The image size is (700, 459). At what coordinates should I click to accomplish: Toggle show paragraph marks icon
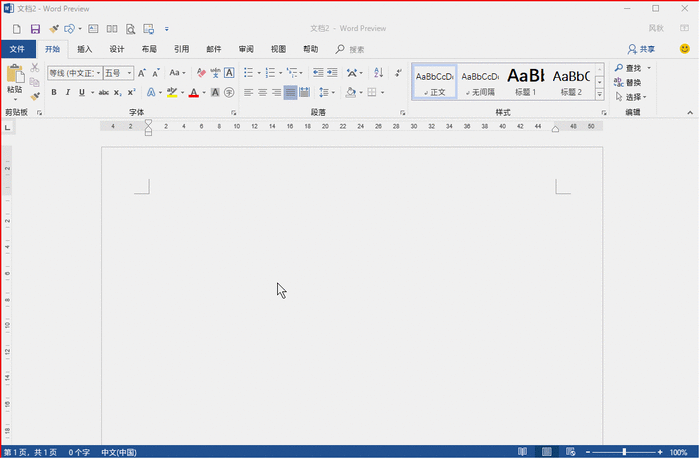(398, 73)
